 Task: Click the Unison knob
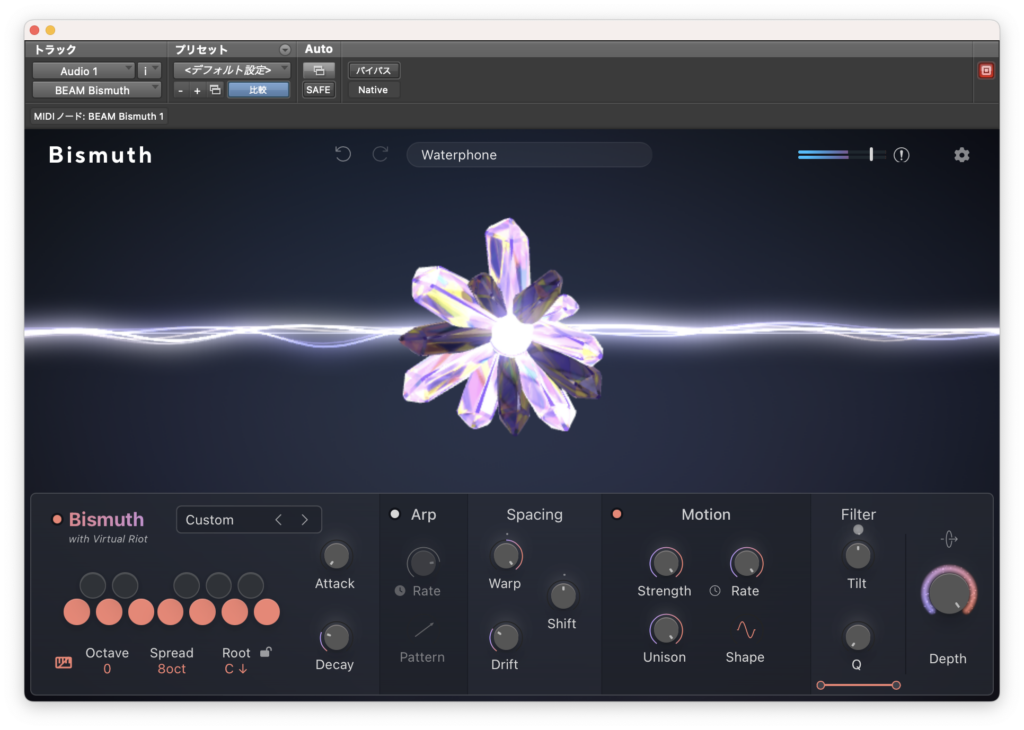tap(665, 629)
